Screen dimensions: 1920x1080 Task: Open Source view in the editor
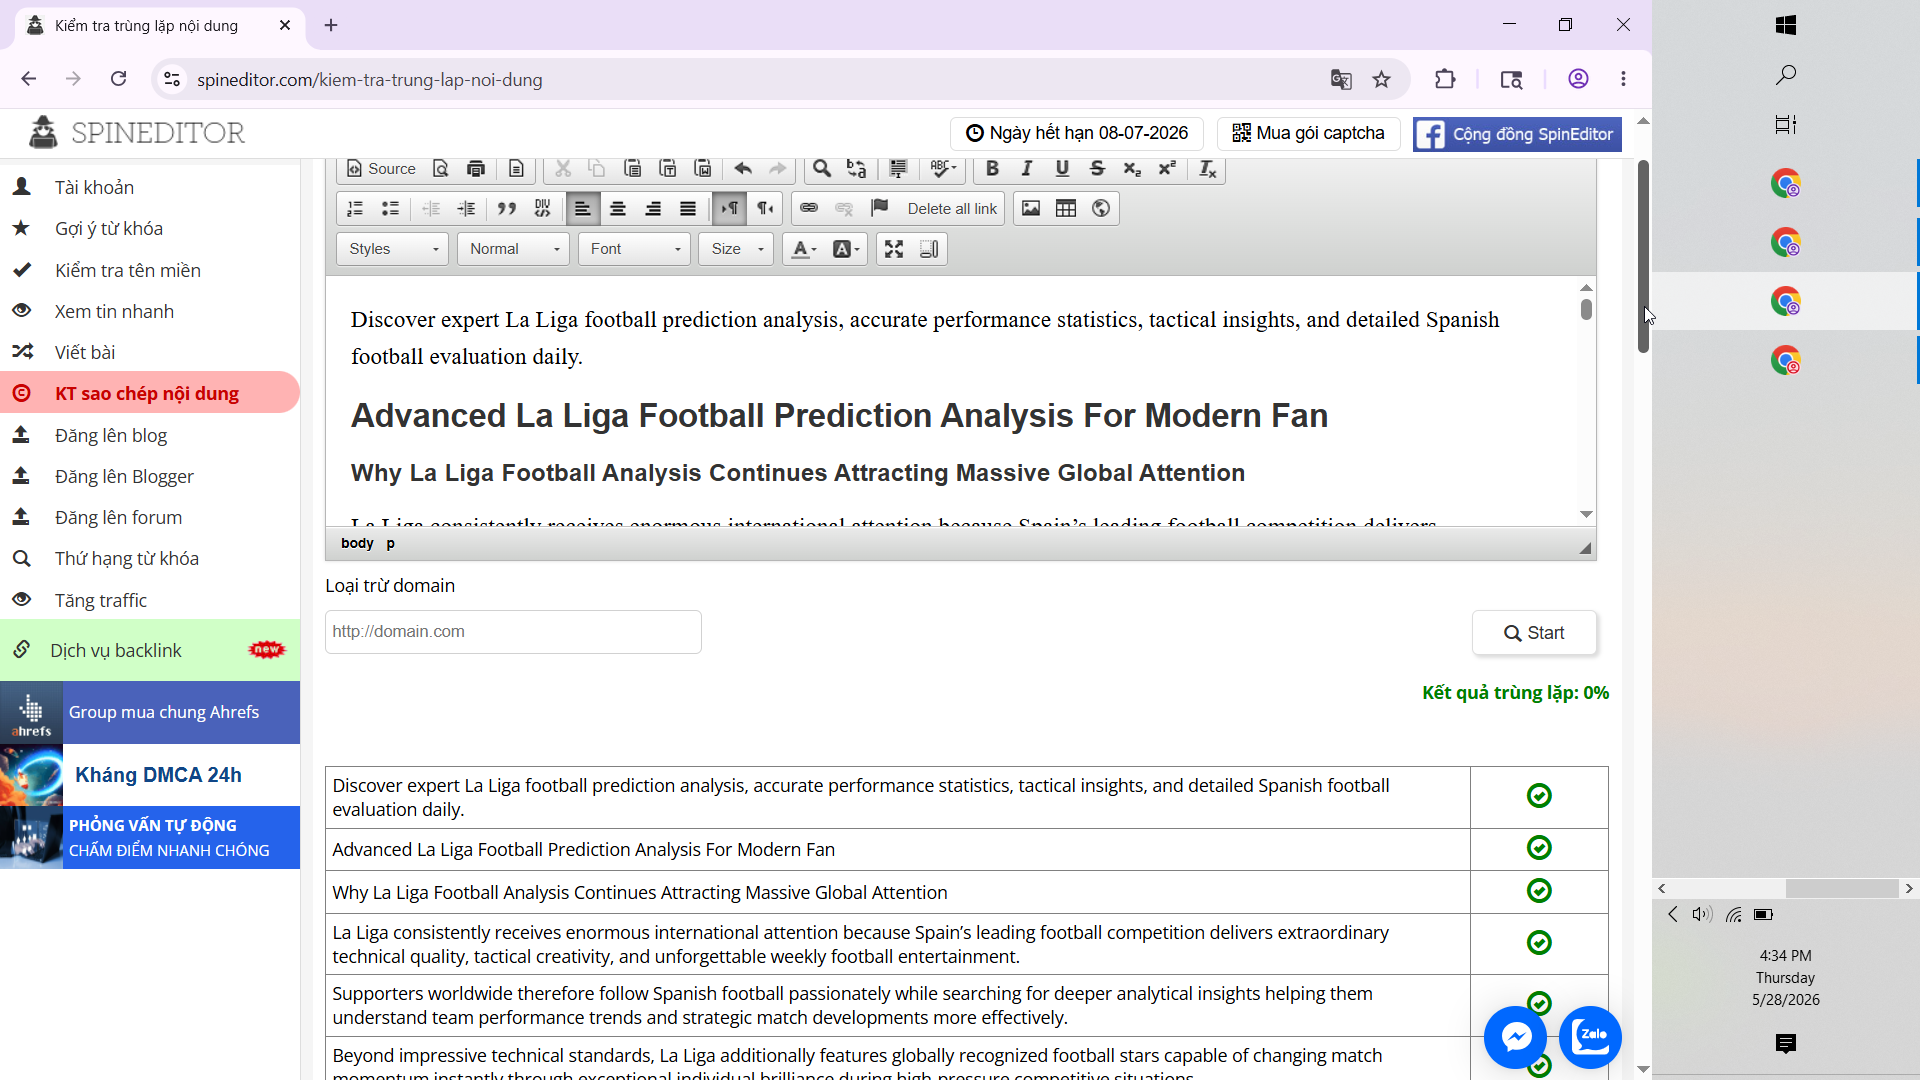click(380, 169)
